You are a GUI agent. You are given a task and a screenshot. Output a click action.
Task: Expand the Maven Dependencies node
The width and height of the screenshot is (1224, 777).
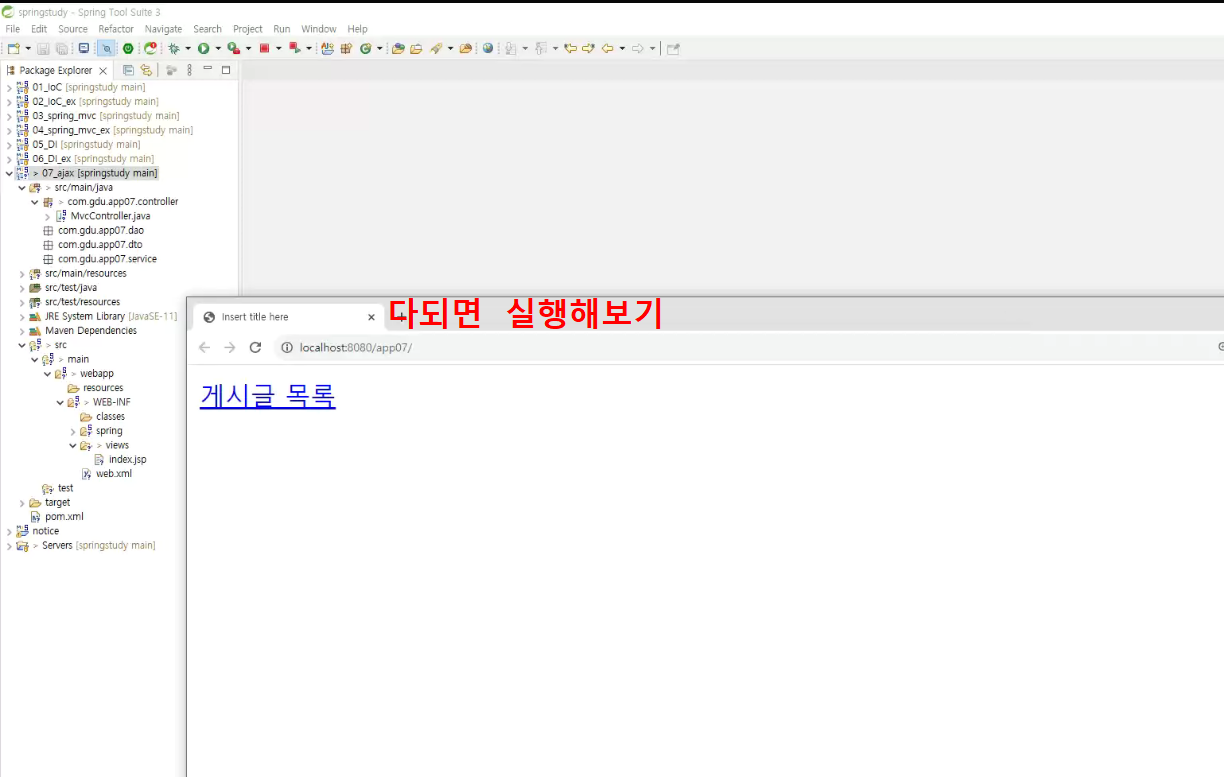(x=22, y=330)
